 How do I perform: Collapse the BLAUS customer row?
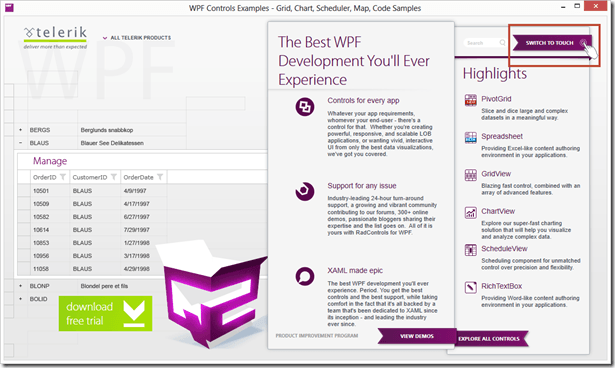20,143
